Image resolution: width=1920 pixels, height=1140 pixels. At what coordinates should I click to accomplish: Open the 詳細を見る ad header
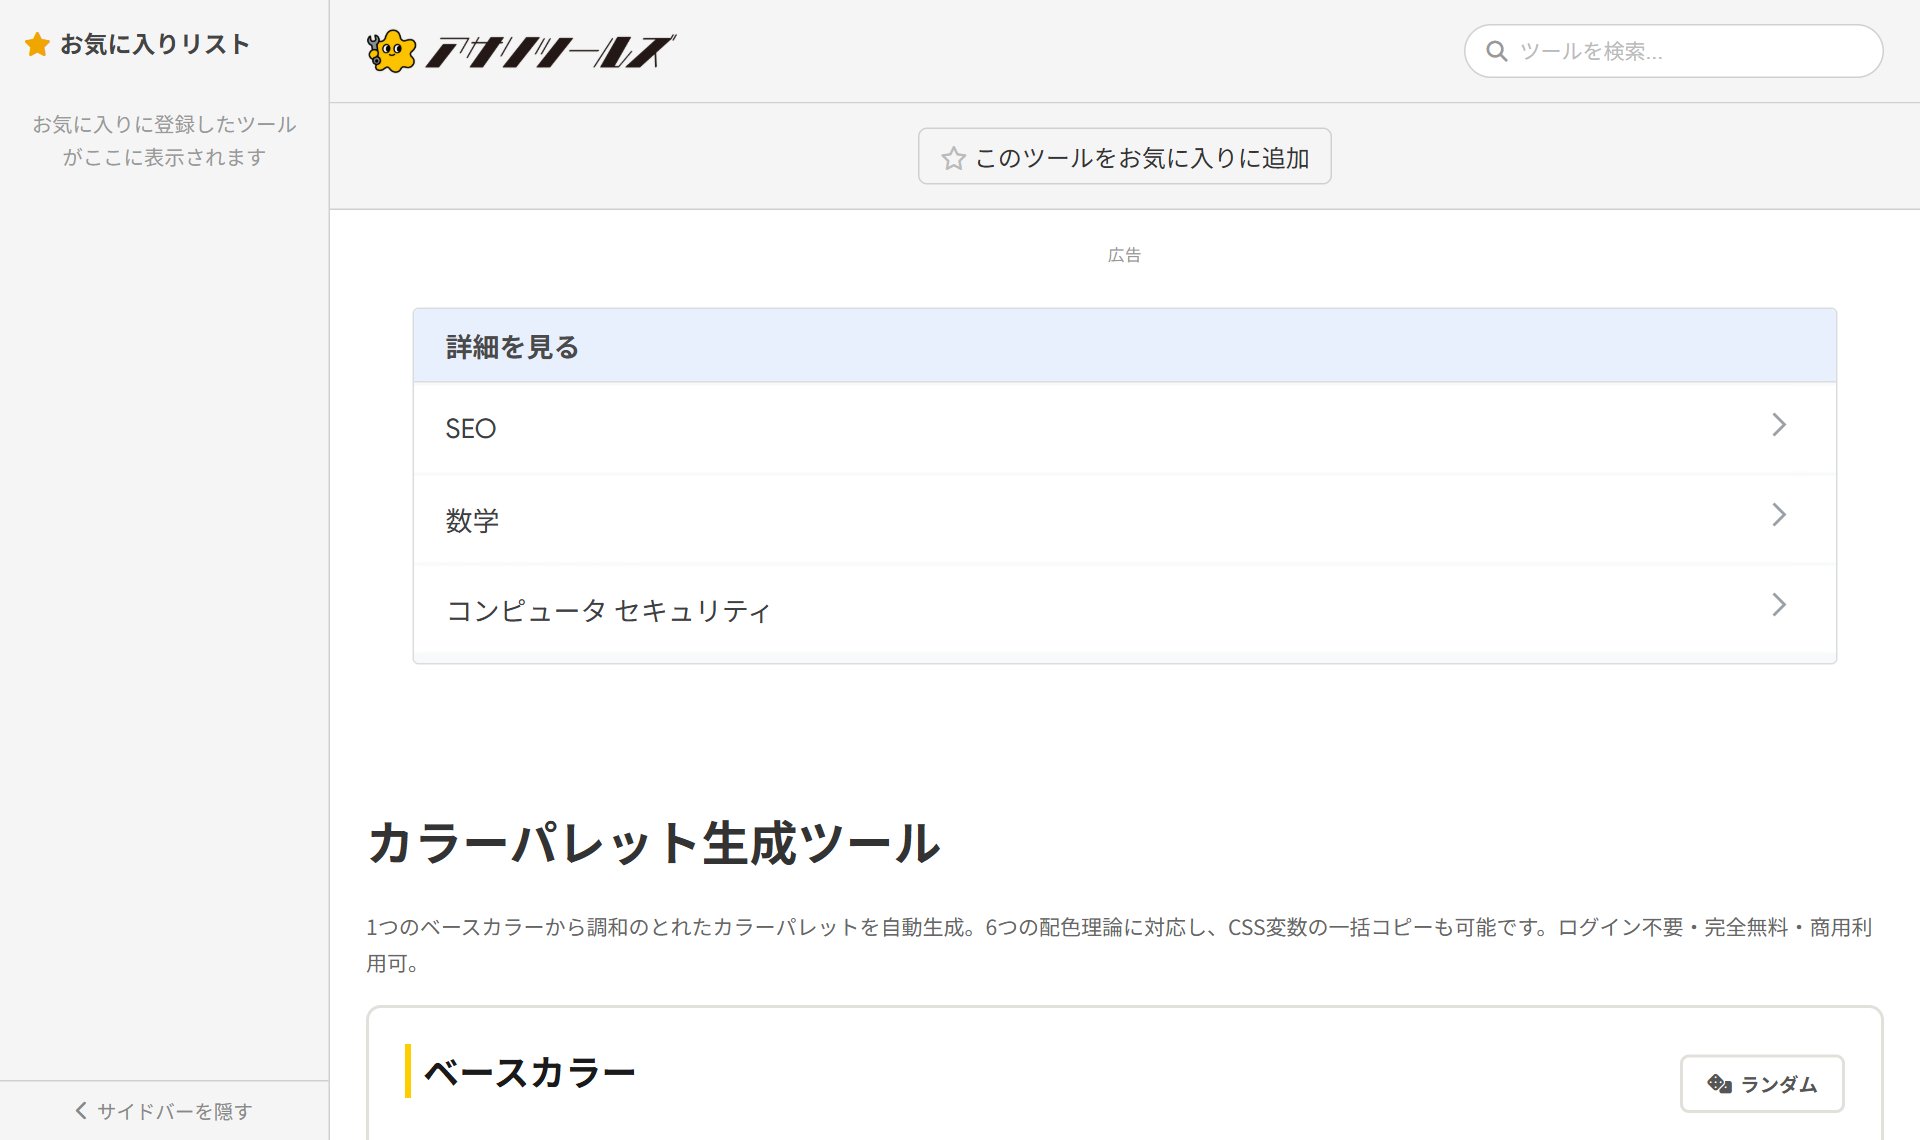(x=1124, y=346)
